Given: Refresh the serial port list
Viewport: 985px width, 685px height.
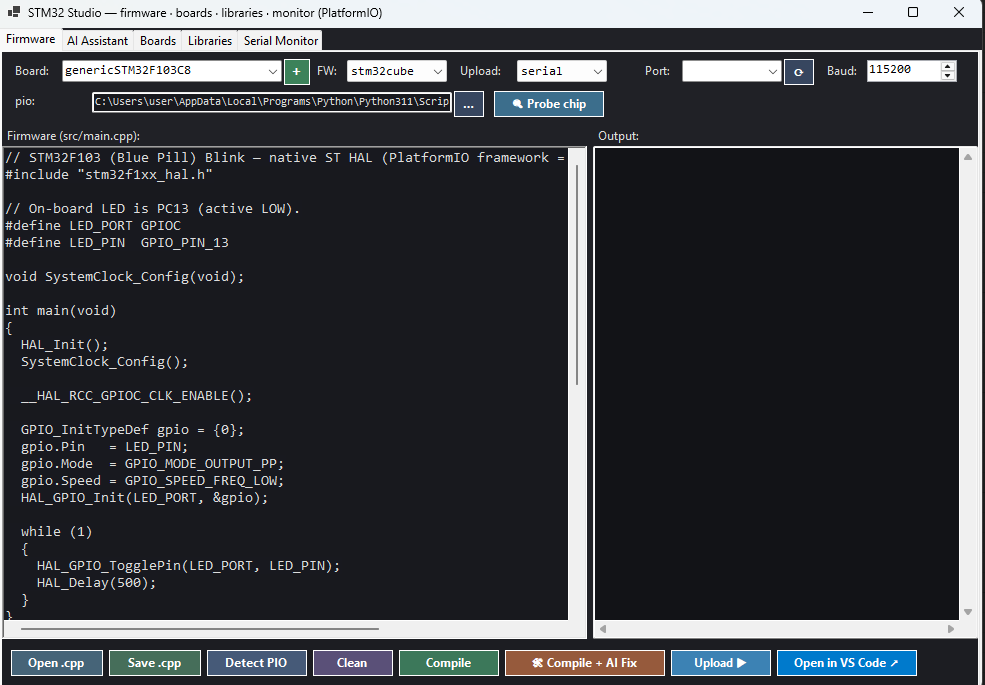Looking at the screenshot, I should coord(798,72).
